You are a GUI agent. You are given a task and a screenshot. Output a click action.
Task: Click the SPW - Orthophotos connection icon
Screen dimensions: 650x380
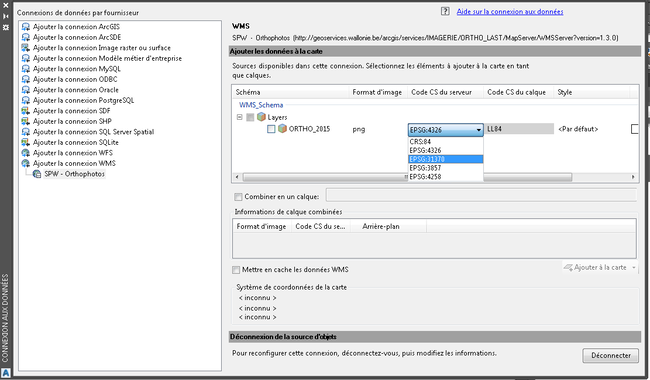(37, 174)
